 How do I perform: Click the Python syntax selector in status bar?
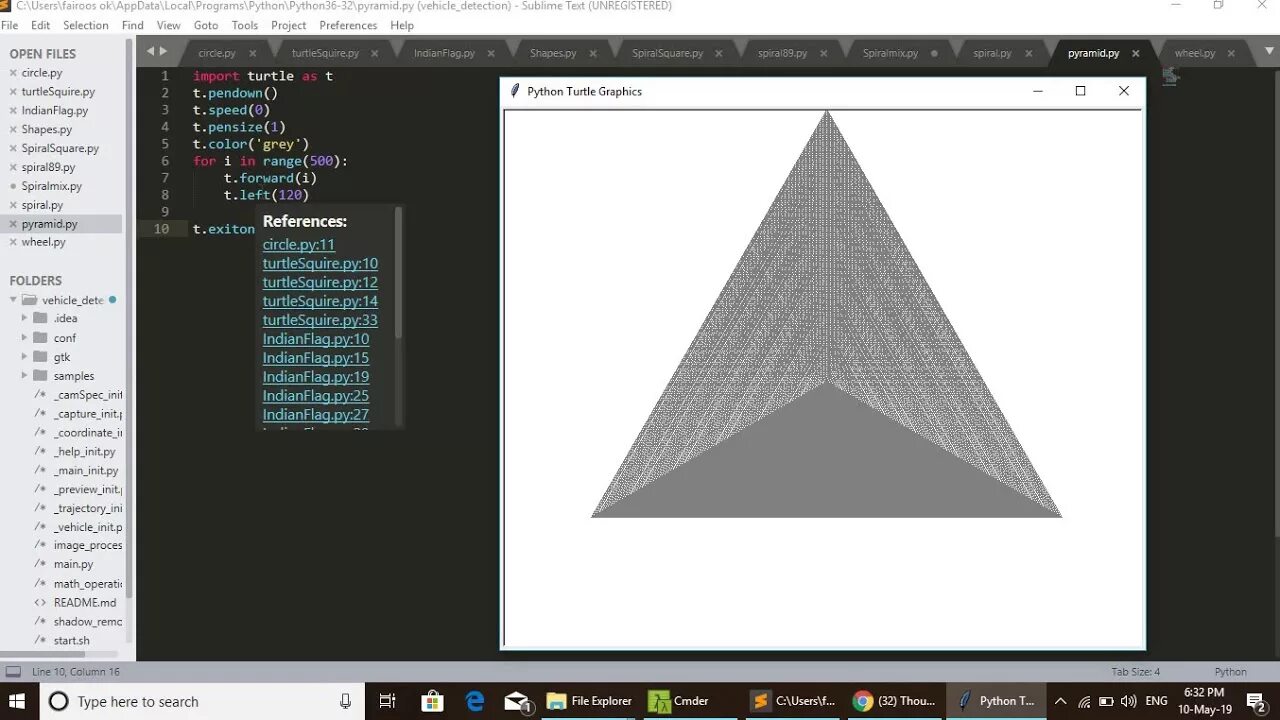(x=1230, y=672)
